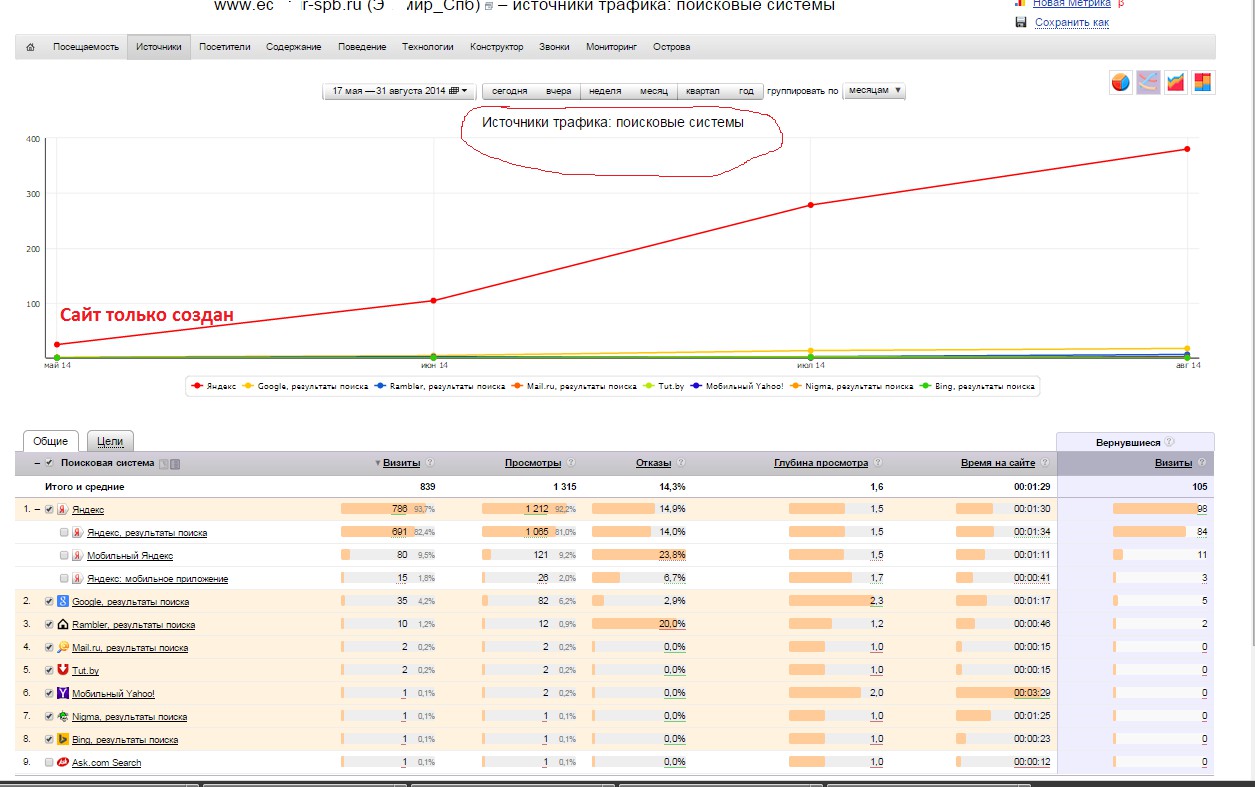Check the Мобильный Яндекс checkbox
The width and height of the screenshot is (1255, 787).
(64, 555)
